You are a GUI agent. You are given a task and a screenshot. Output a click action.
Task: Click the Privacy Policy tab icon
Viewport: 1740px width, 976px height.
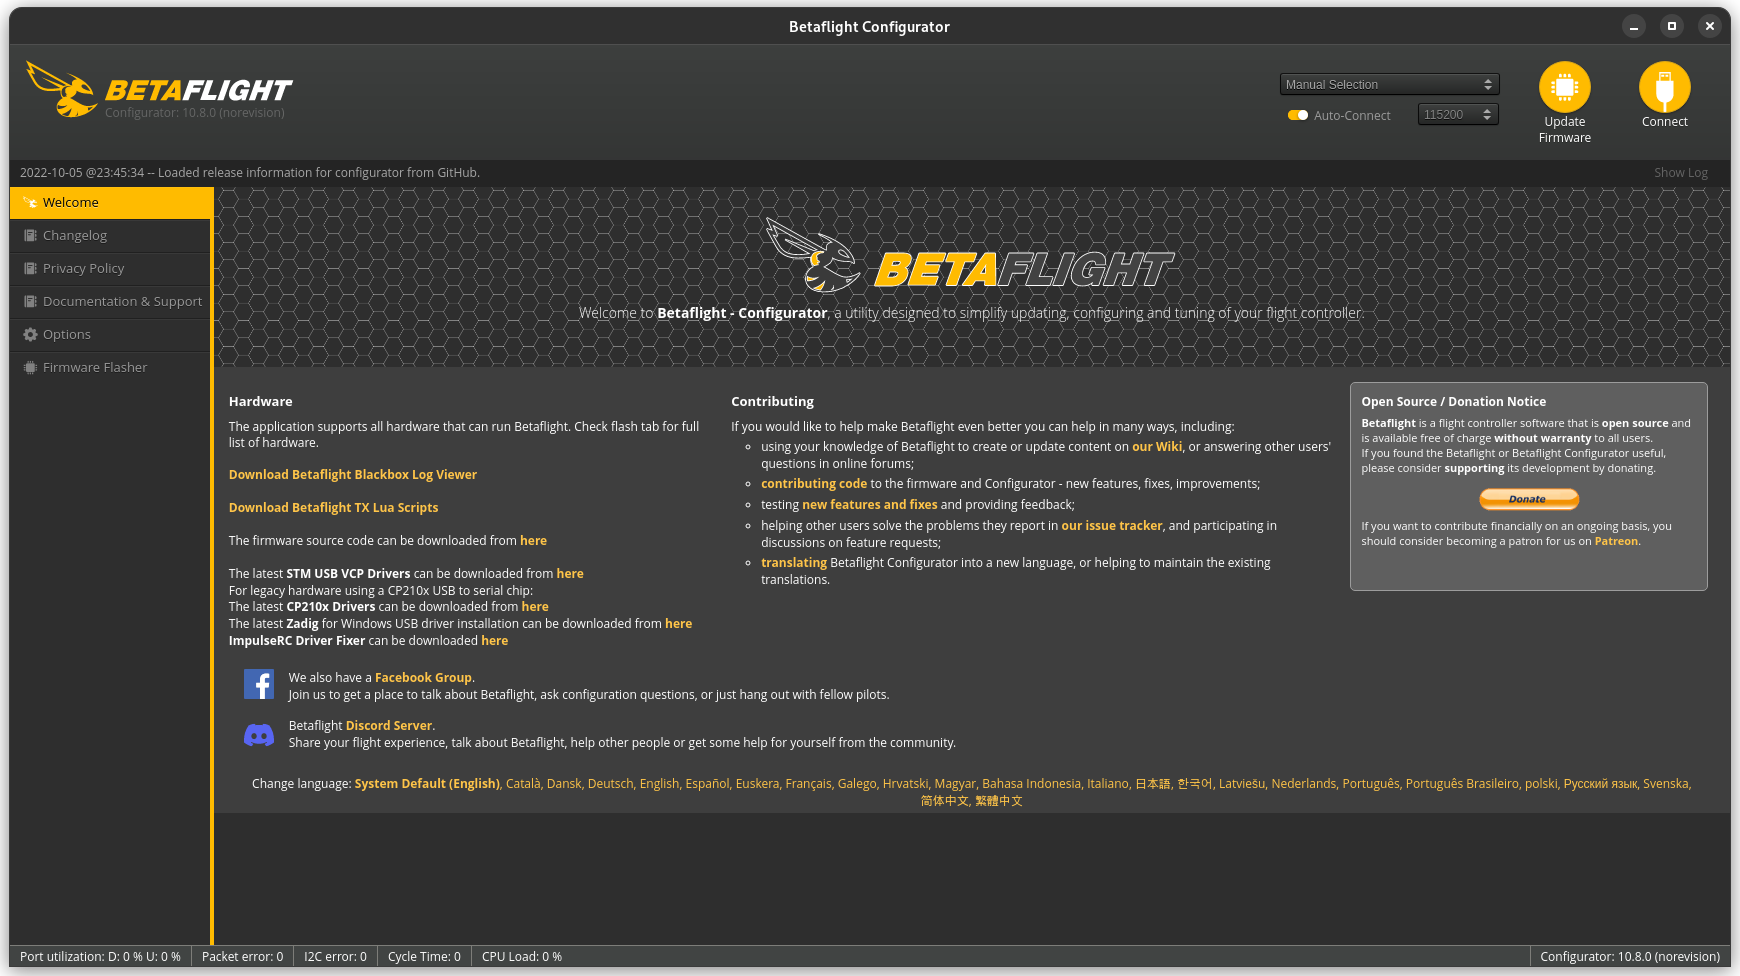30,268
